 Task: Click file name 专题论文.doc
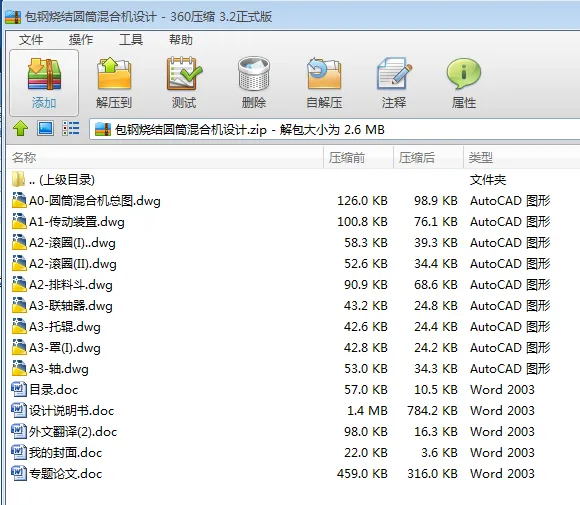(65, 474)
